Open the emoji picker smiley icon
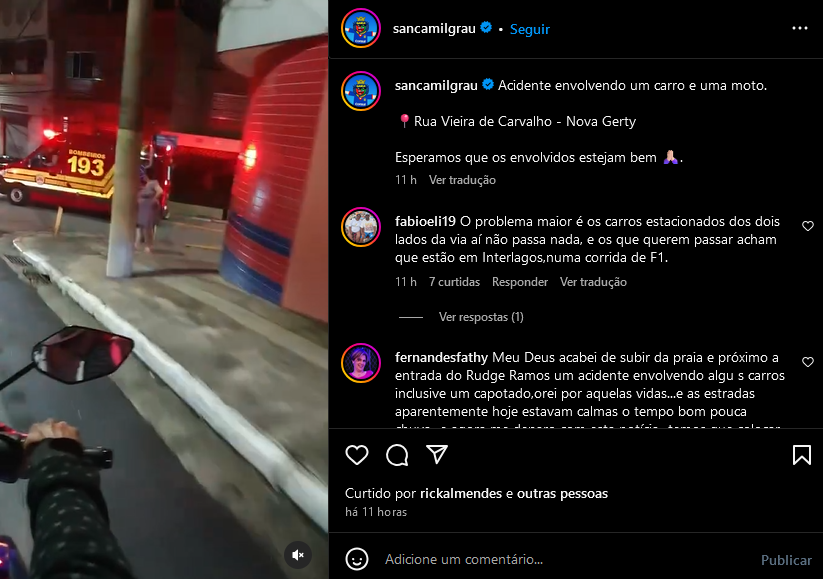 pos(357,559)
